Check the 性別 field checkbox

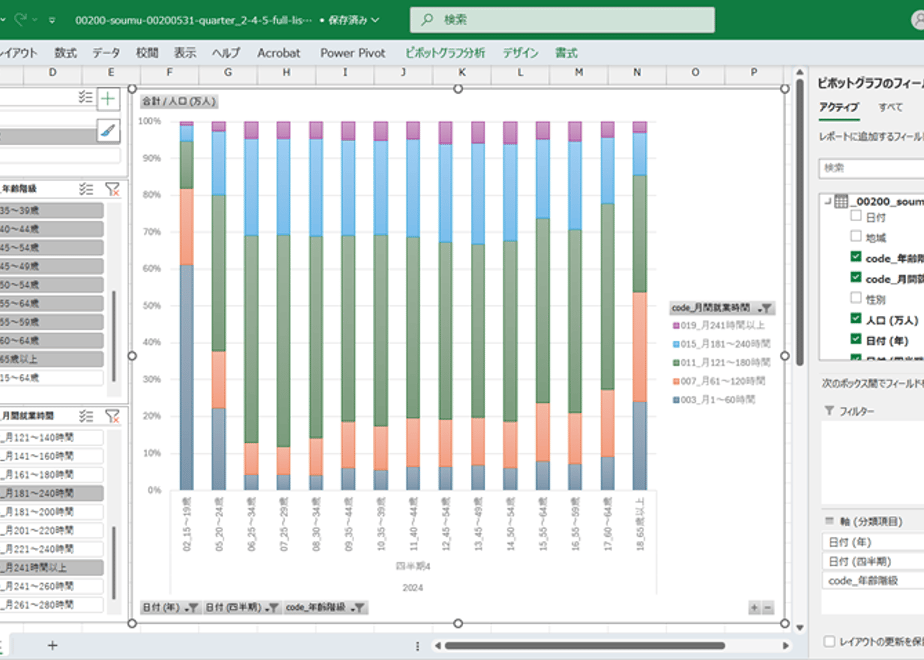[x=856, y=298]
